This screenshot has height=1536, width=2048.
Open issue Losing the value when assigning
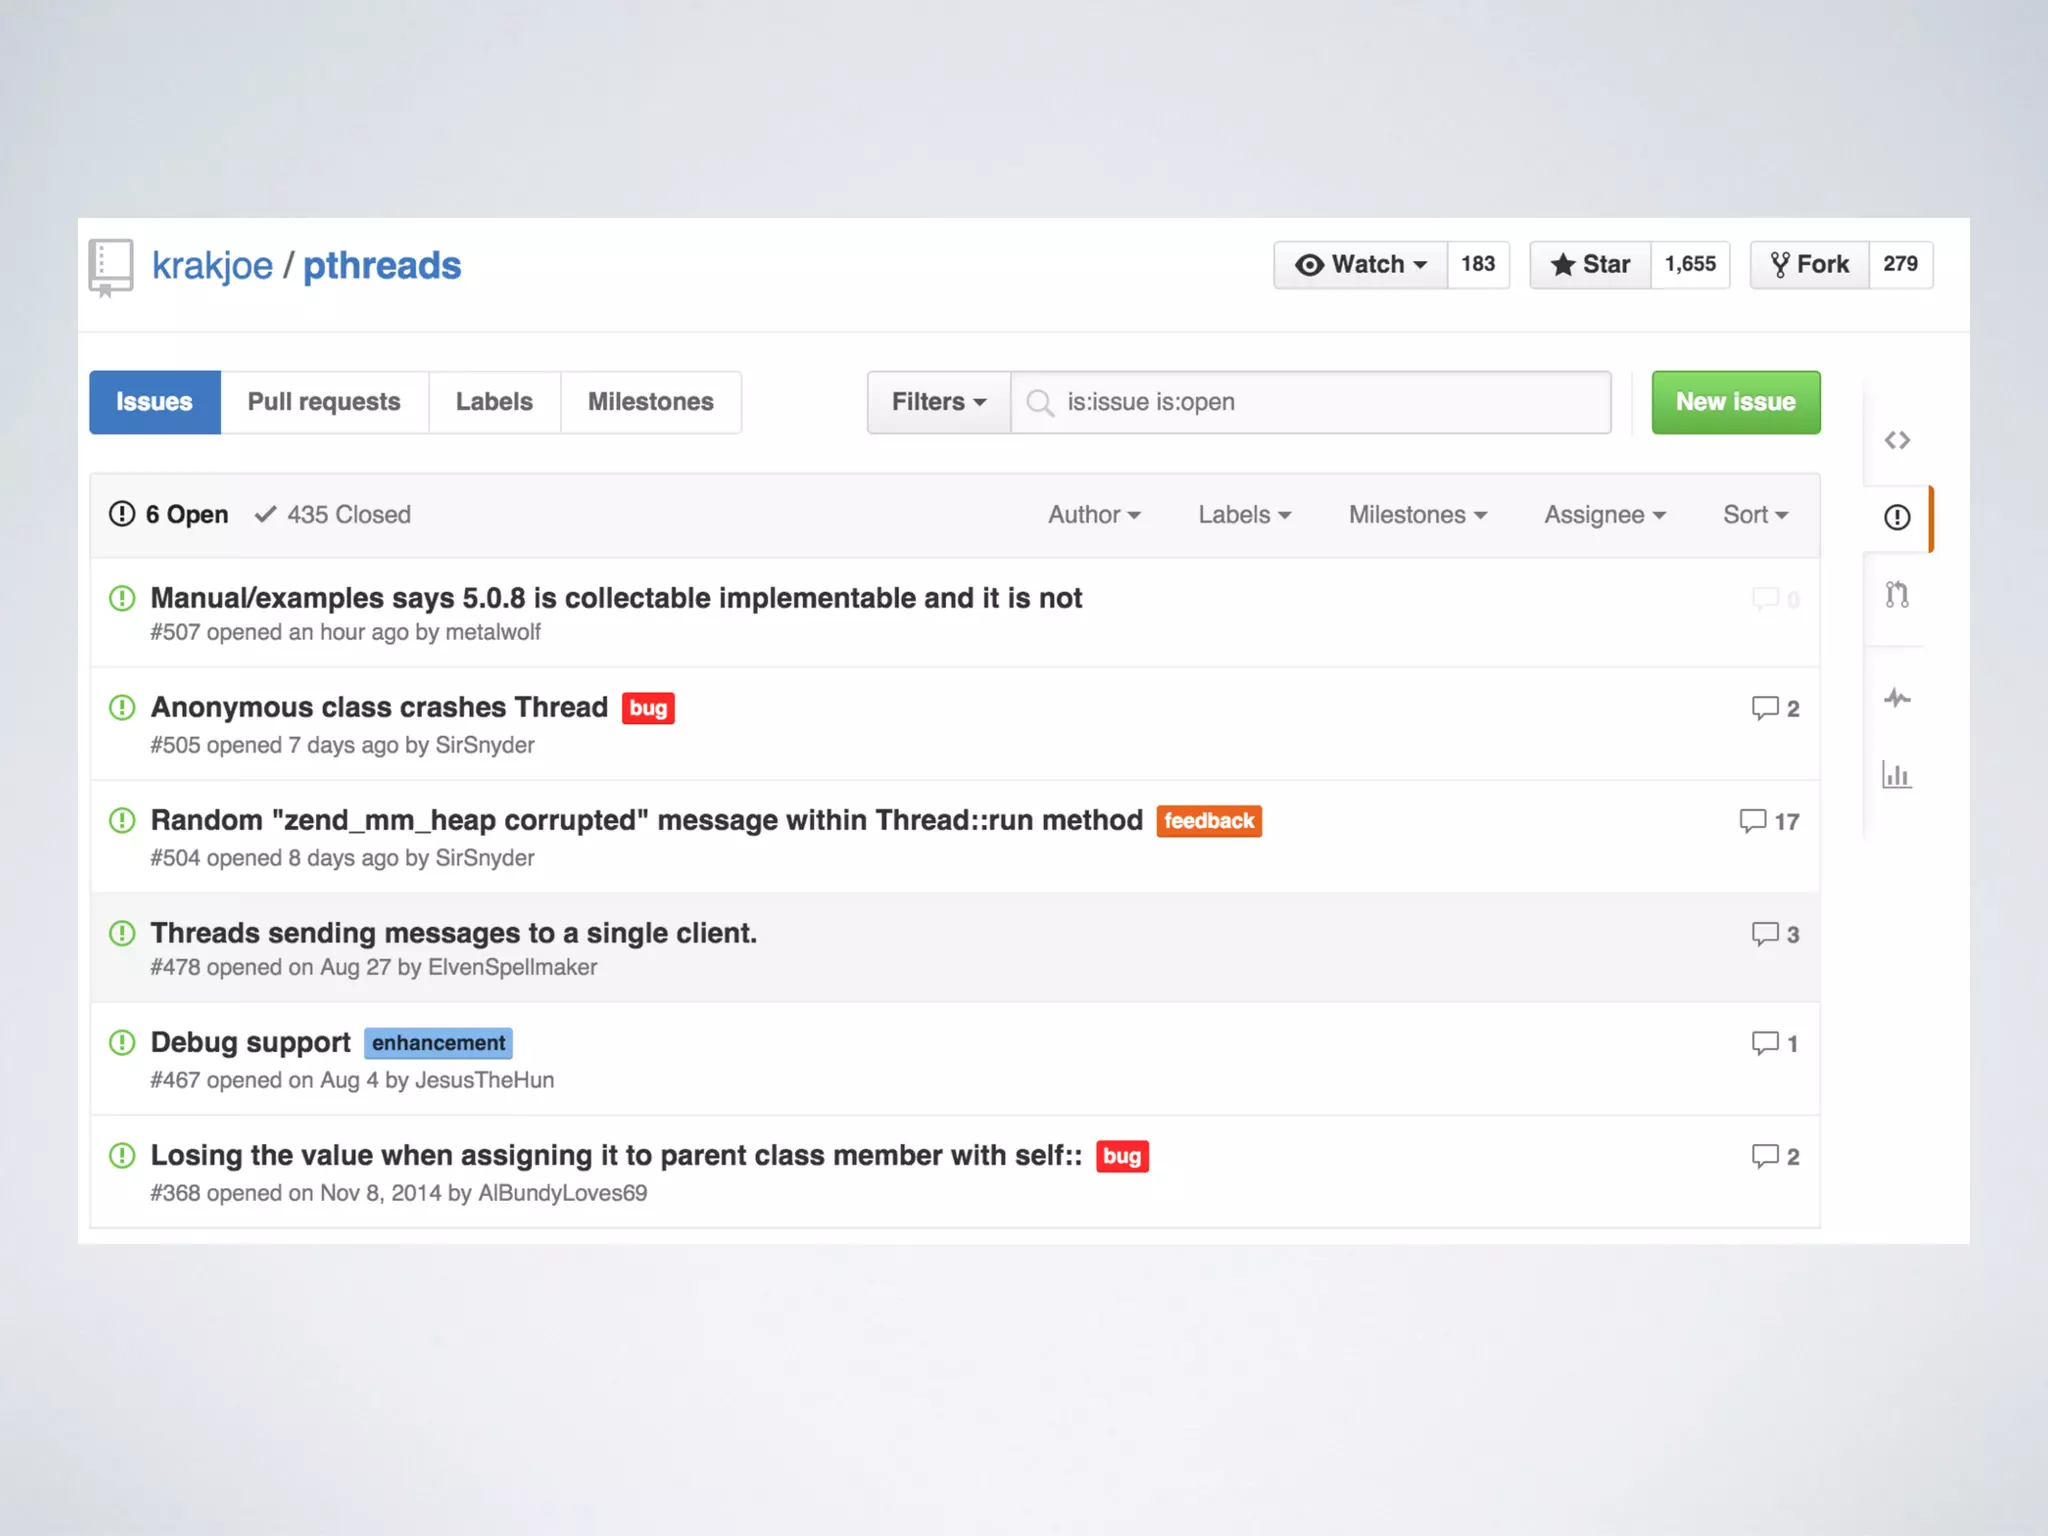coord(616,1155)
